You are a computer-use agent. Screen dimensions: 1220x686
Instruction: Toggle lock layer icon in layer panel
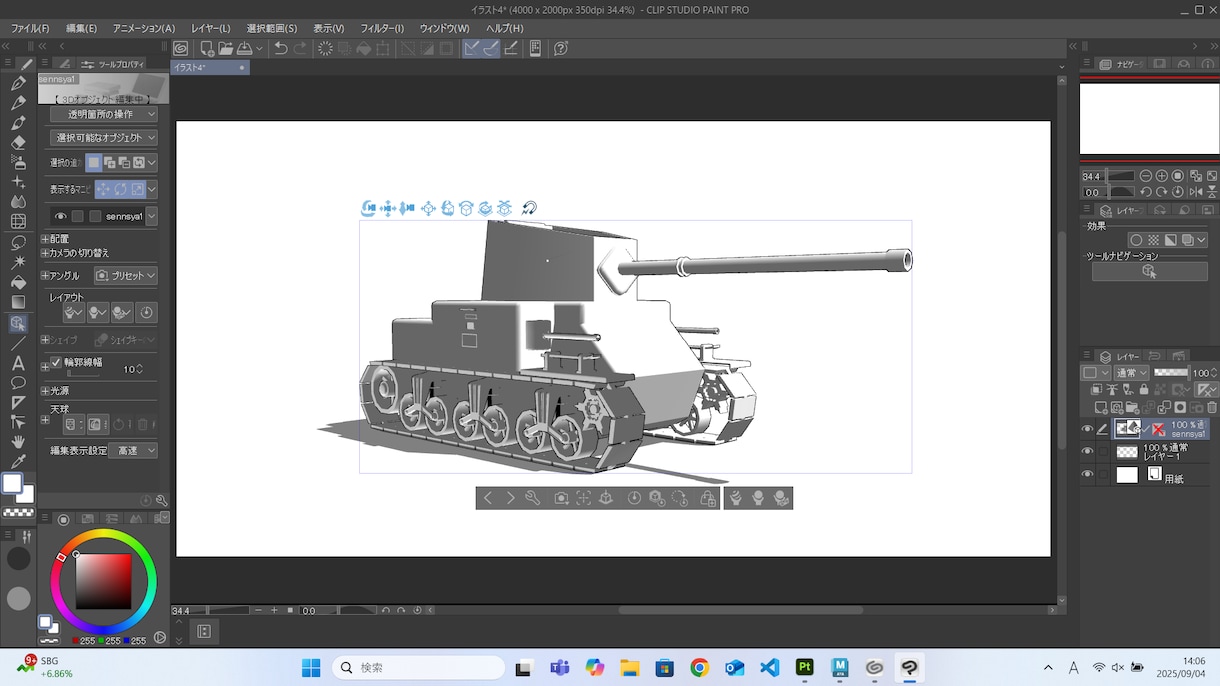coord(1145,390)
